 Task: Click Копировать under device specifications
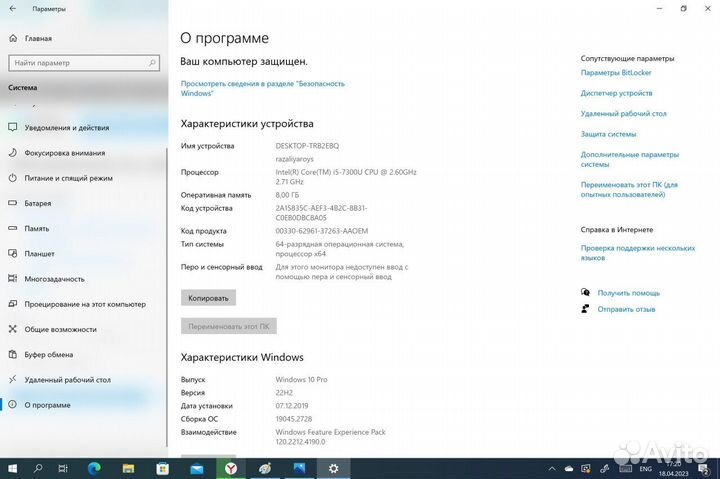tap(208, 298)
